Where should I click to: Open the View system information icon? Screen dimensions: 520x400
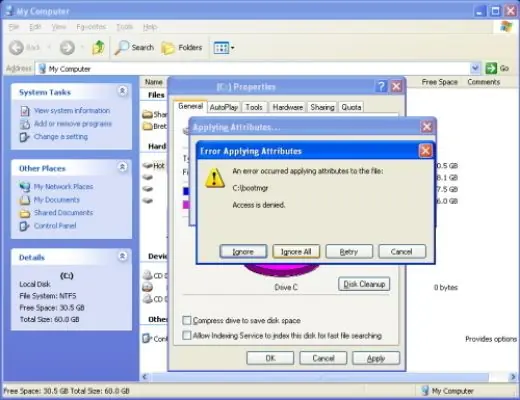(25, 111)
